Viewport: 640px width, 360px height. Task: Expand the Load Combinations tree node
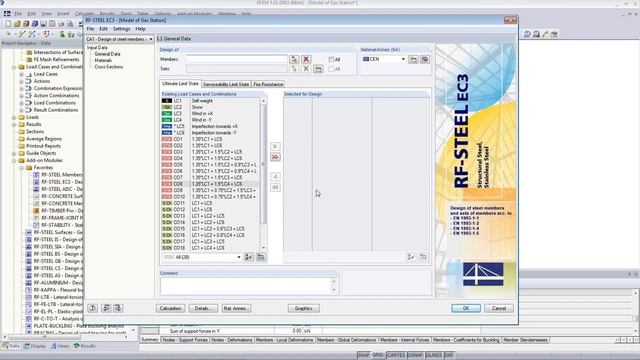tap(21, 103)
